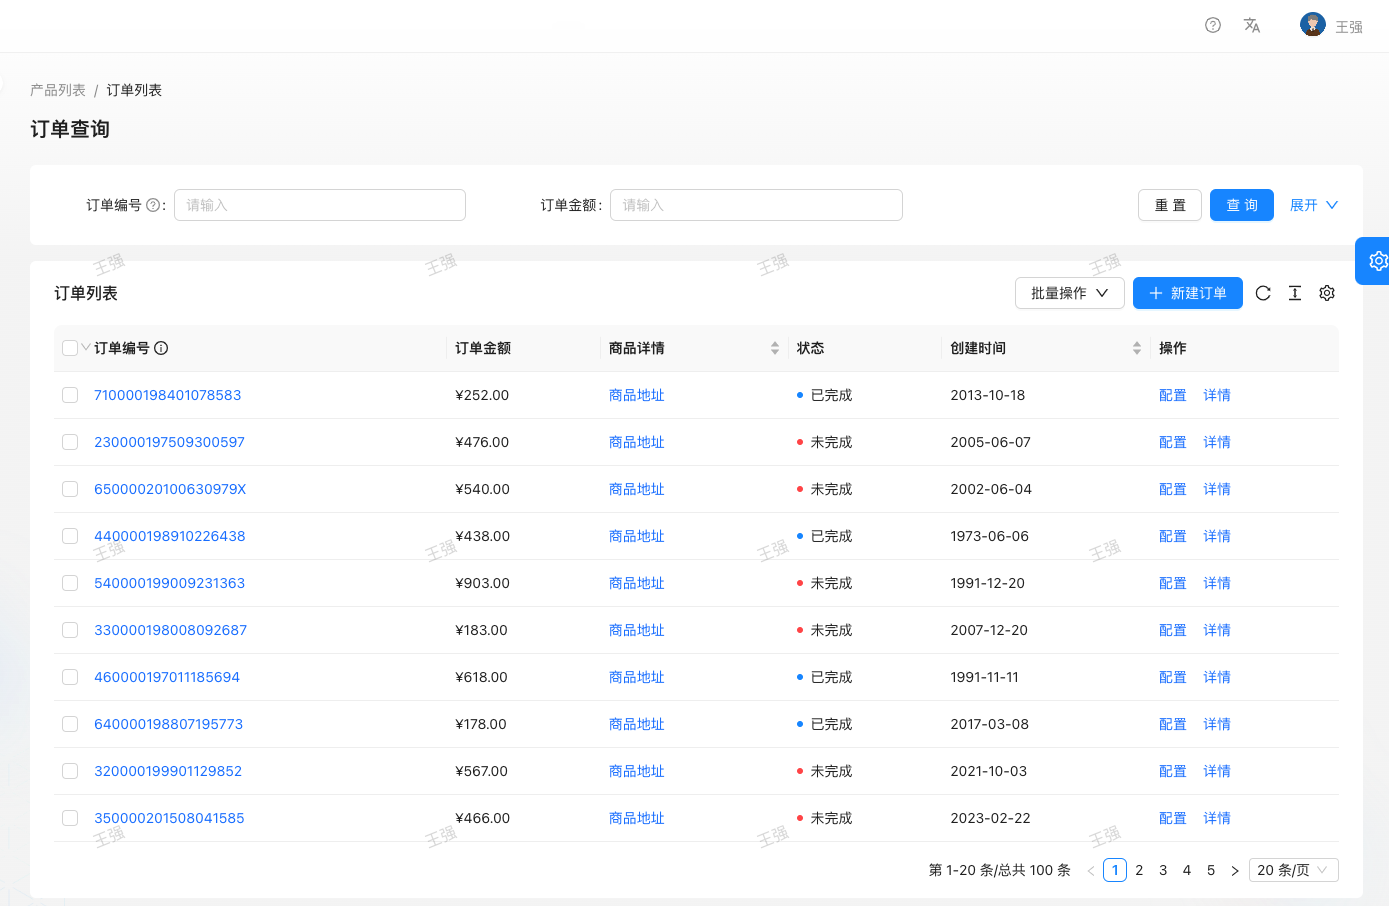Select the checkbox for order 230000197509300597
Image resolution: width=1389 pixels, height=906 pixels.
point(70,442)
